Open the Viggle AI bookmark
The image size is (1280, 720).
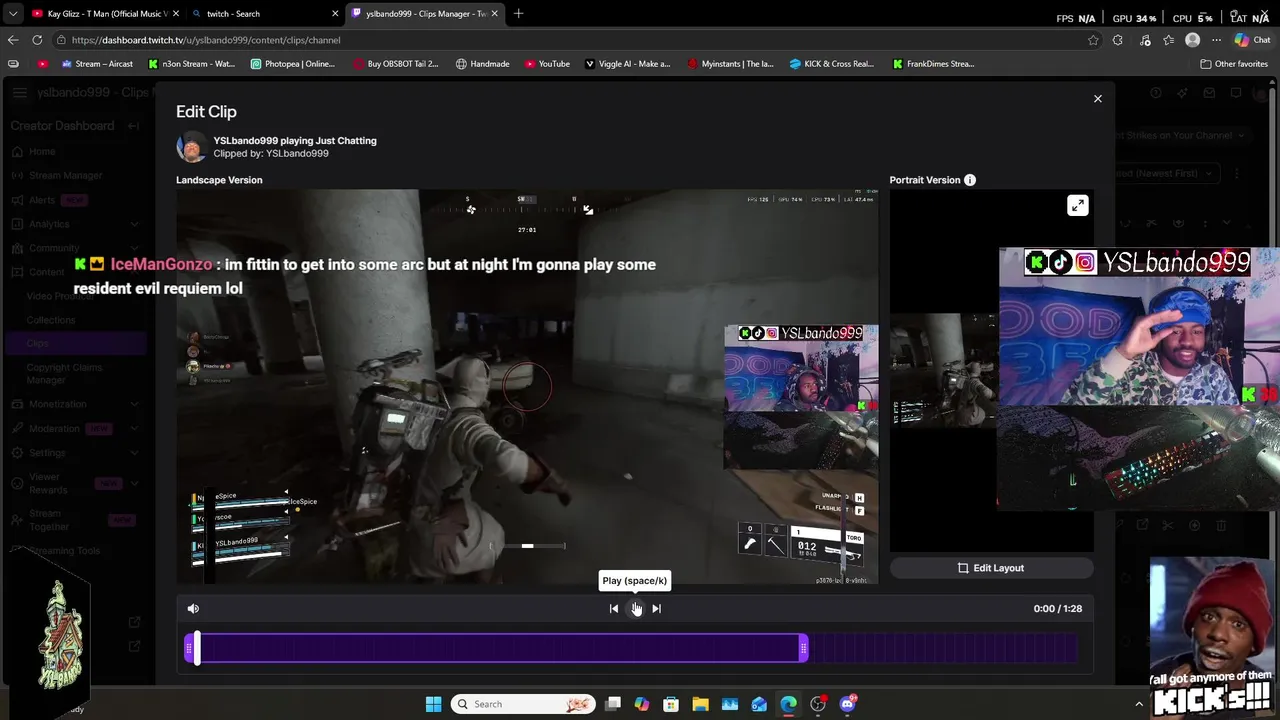pos(627,64)
